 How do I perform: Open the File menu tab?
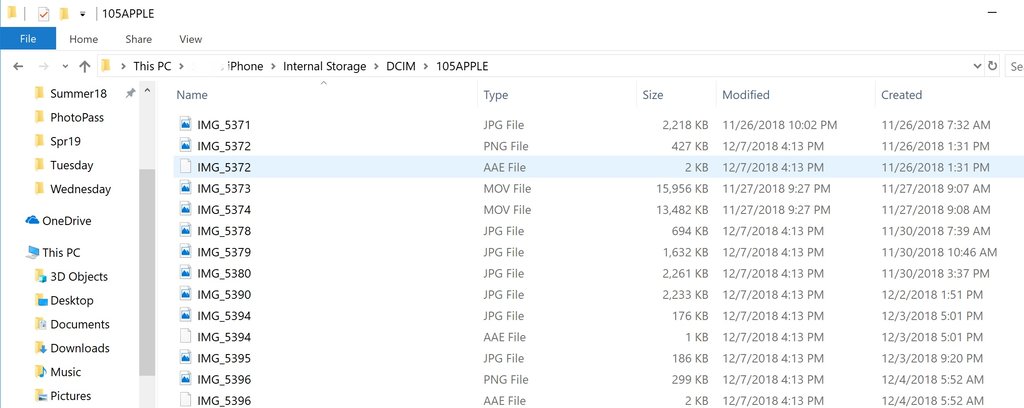(28, 39)
